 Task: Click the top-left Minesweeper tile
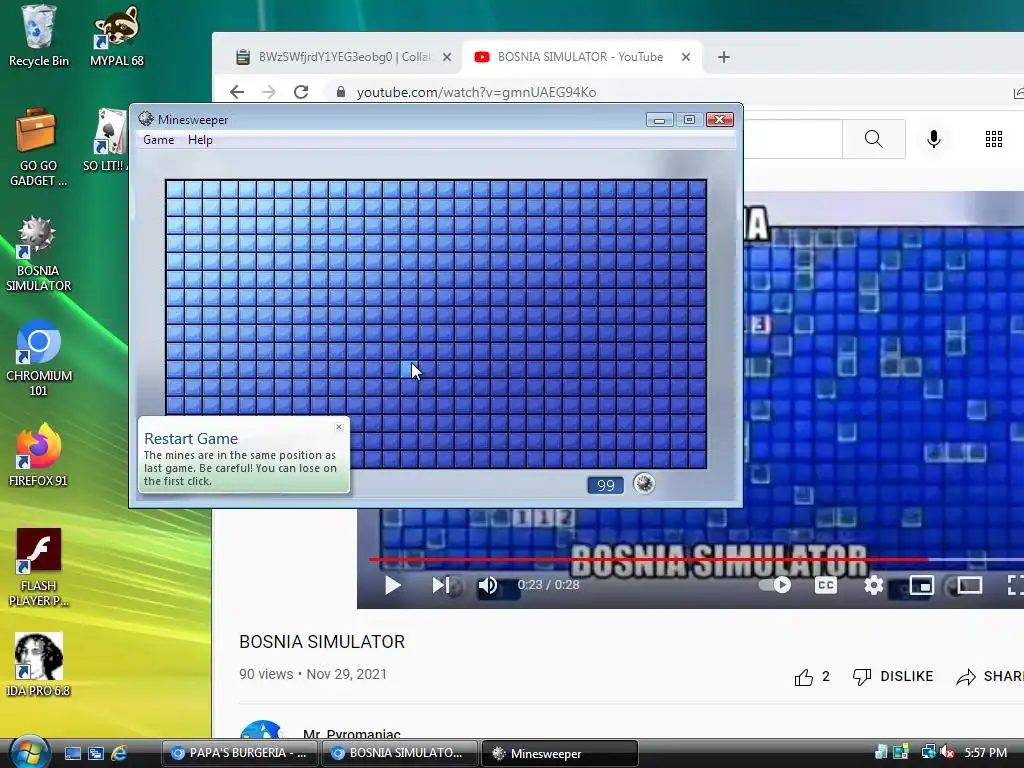tap(175, 189)
